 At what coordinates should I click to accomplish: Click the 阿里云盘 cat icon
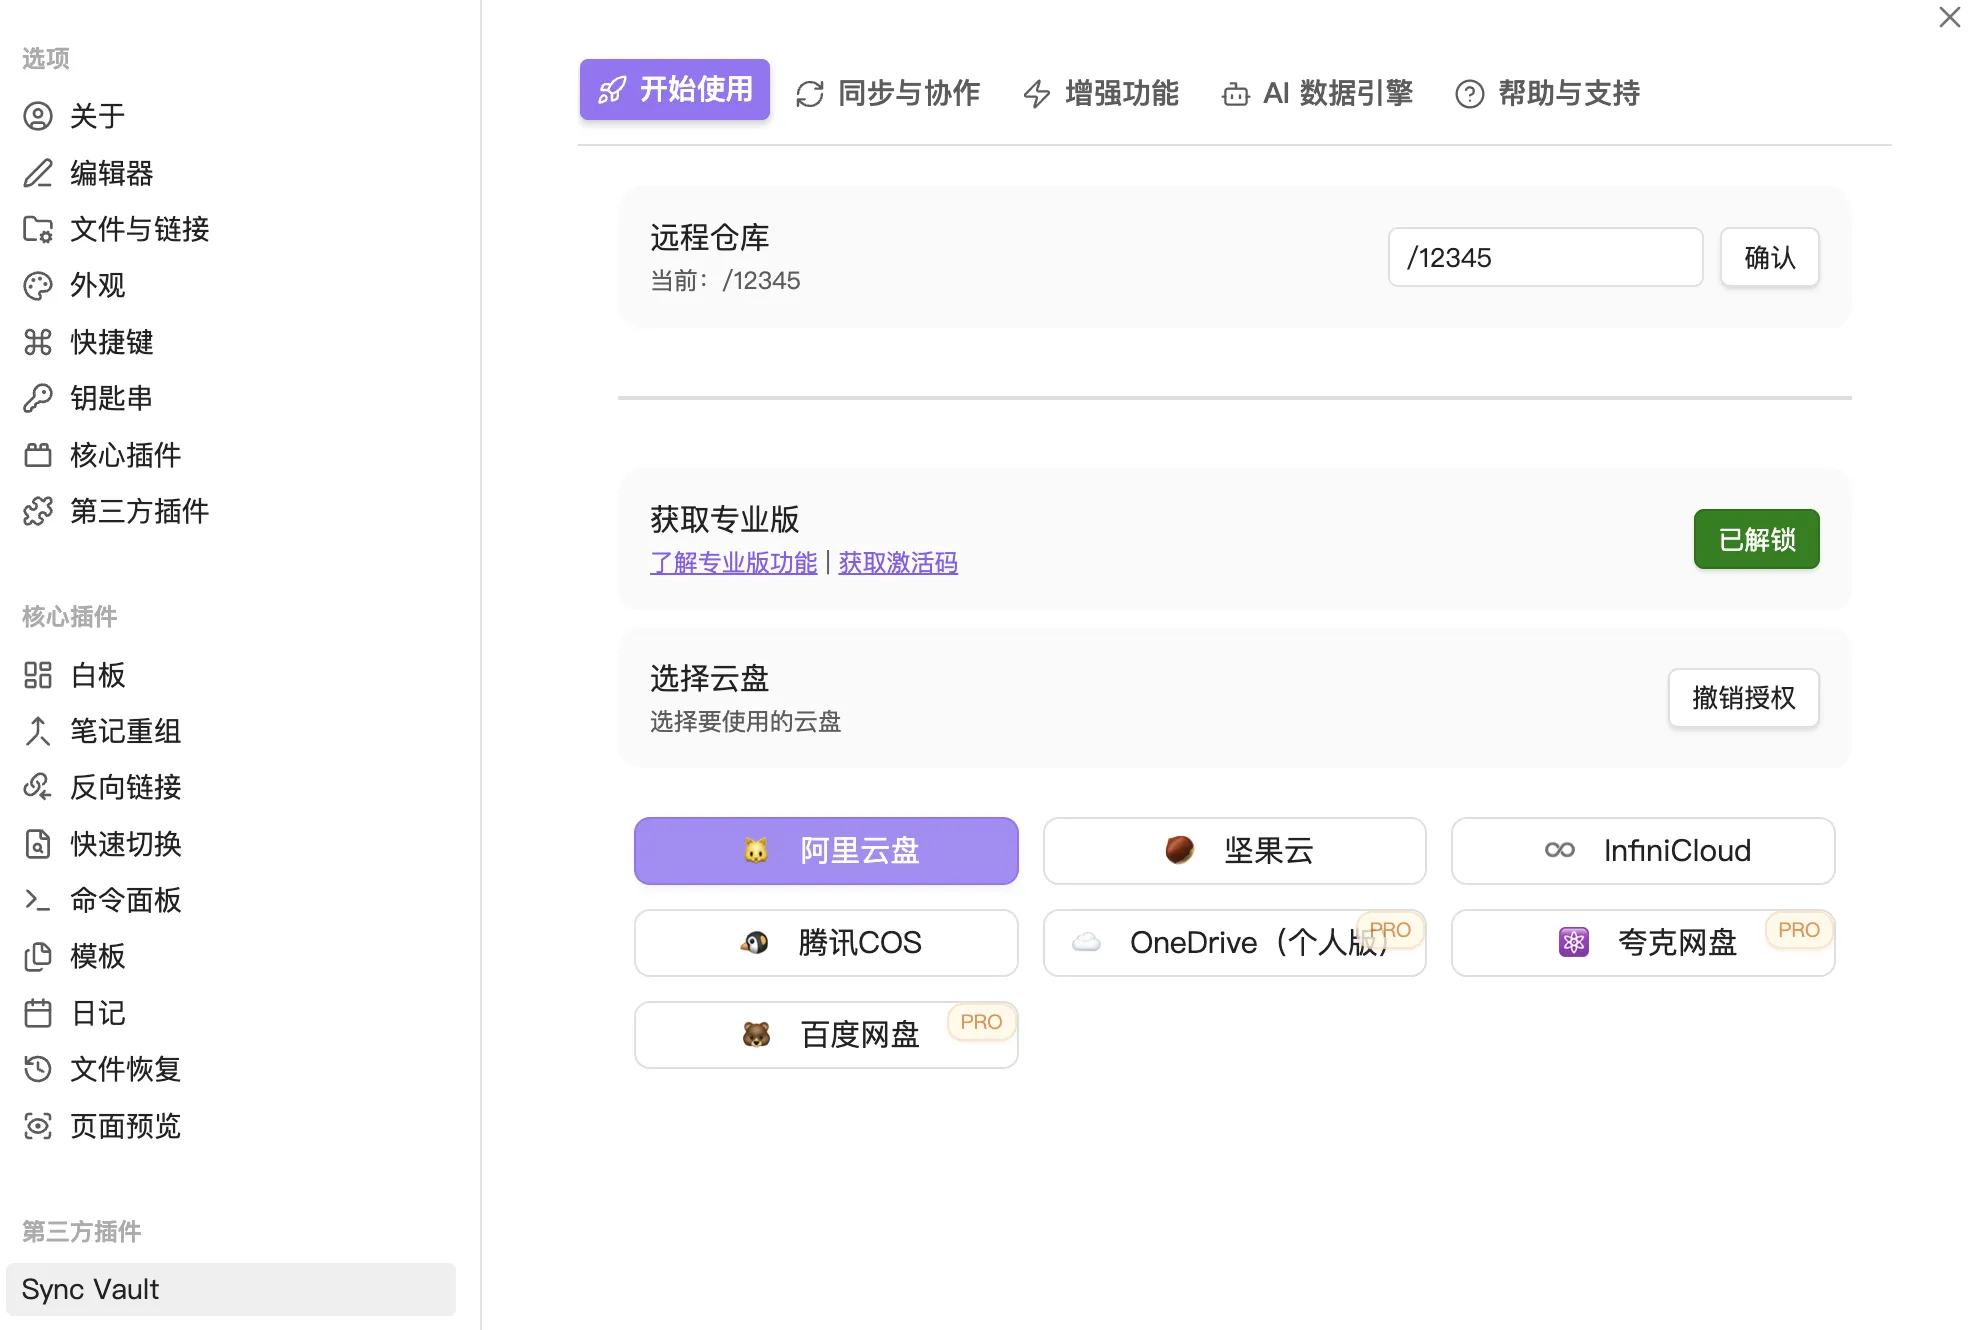(756, 850)
